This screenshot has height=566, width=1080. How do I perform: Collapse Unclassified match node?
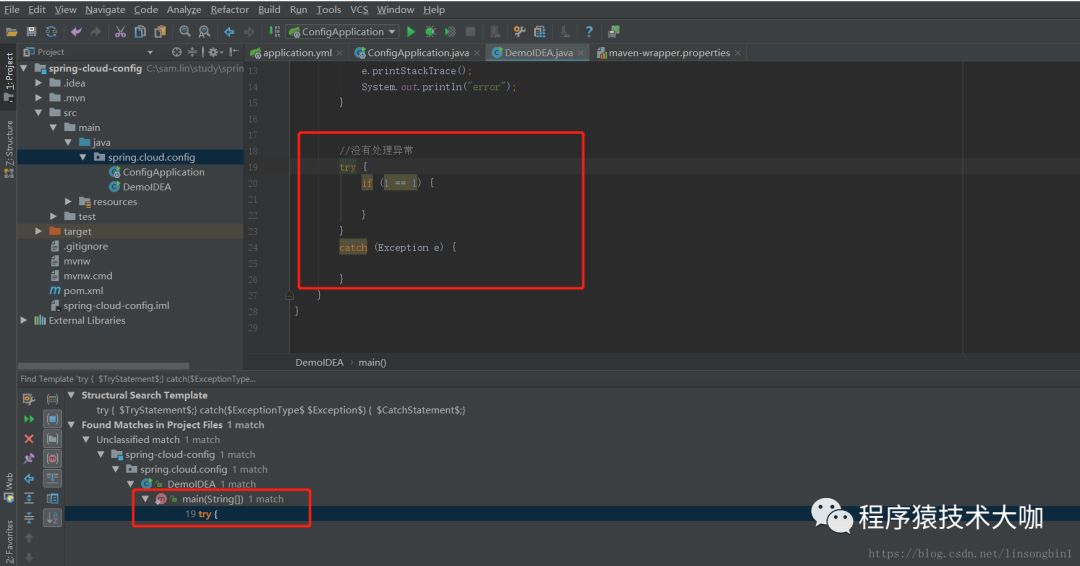point(86,439)
